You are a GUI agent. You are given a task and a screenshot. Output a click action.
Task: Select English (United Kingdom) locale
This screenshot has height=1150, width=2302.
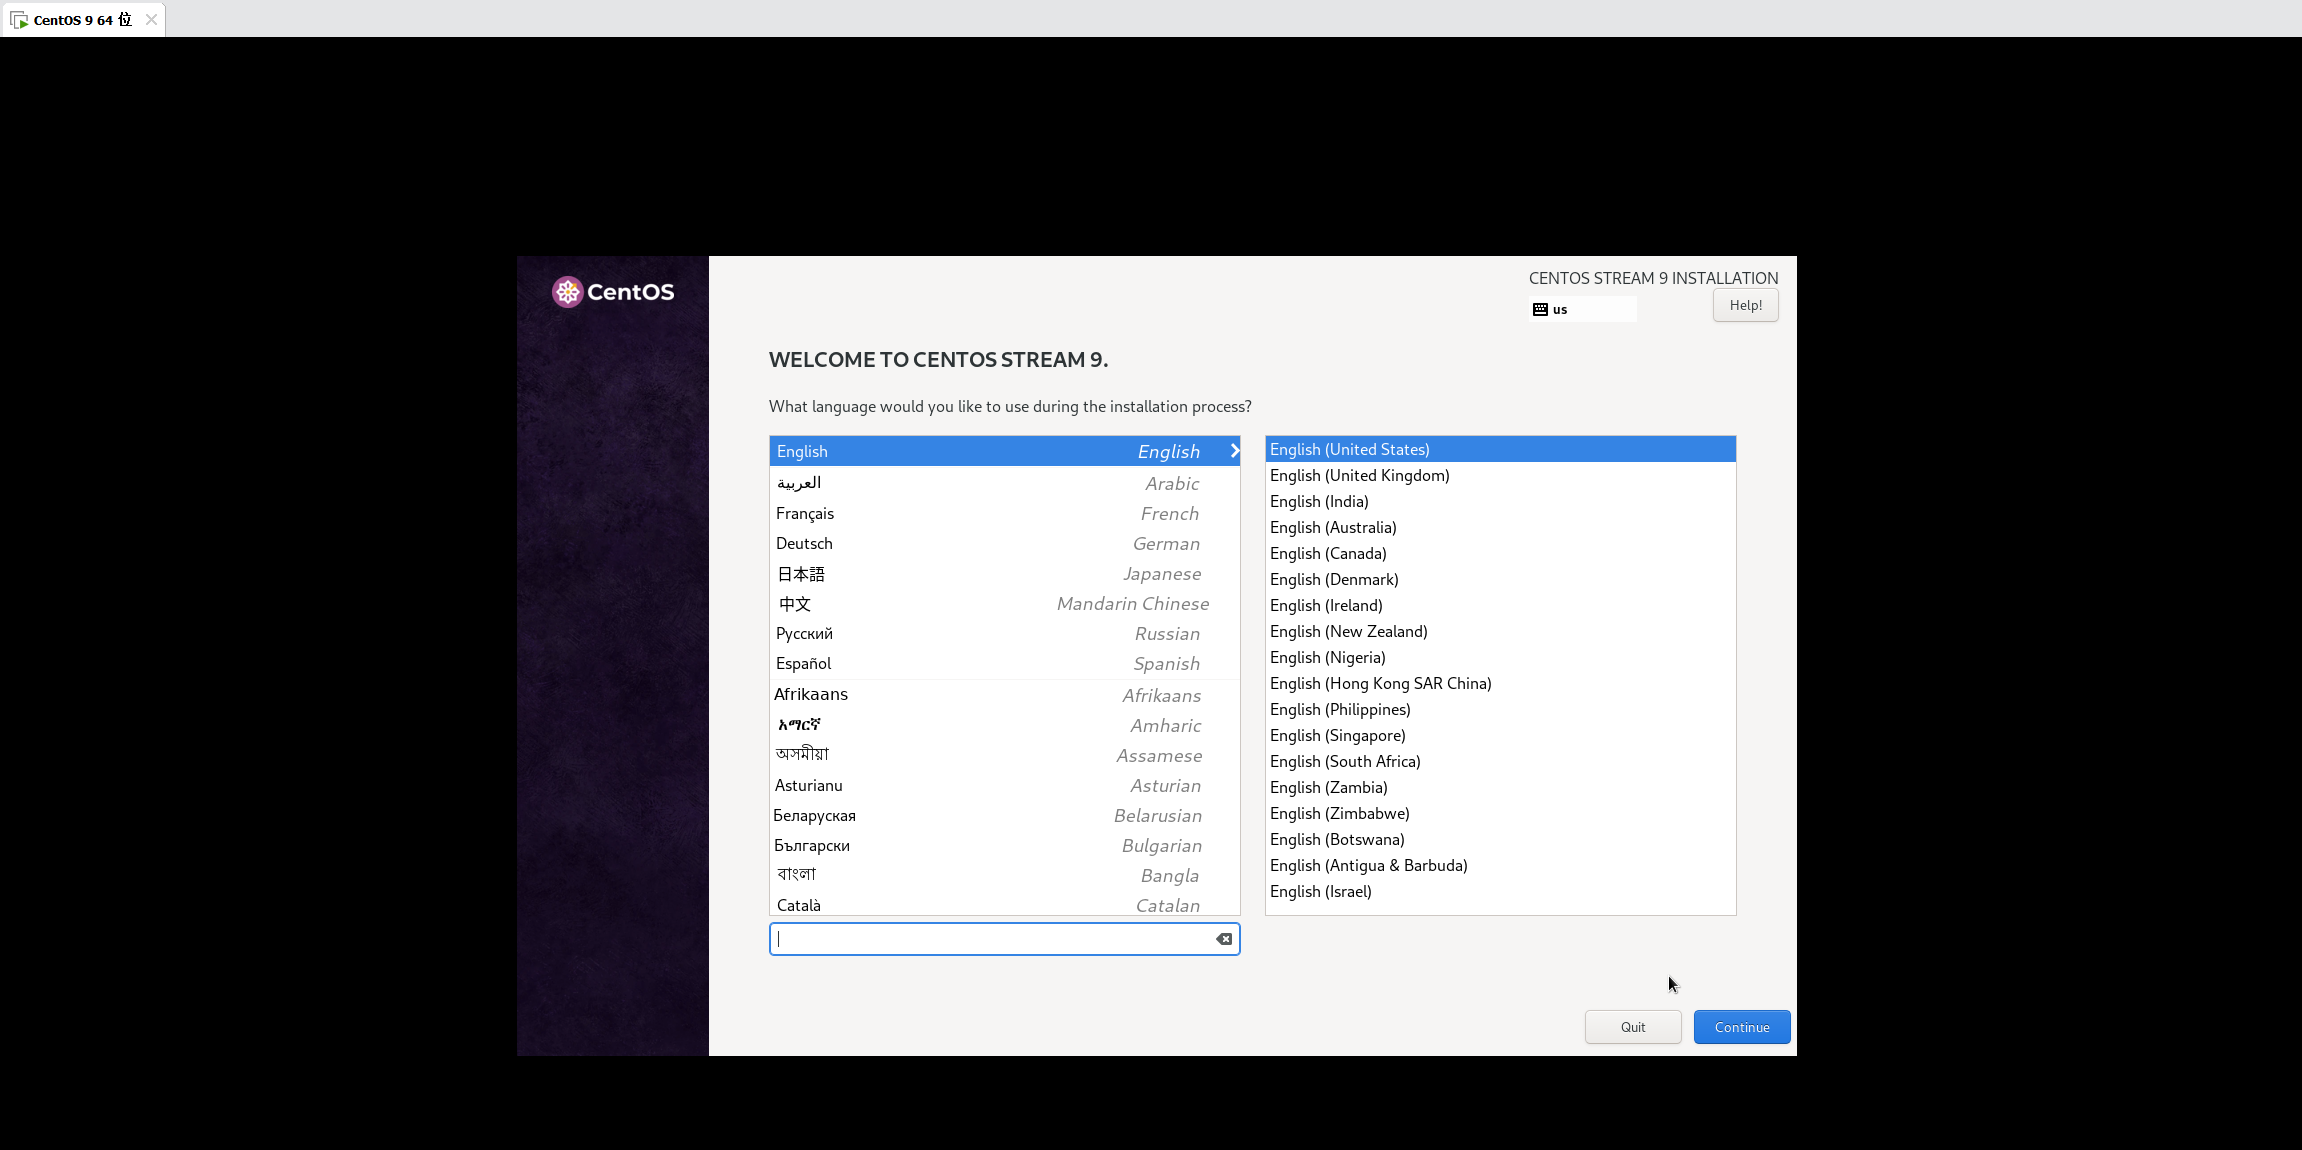[1359, 476]
